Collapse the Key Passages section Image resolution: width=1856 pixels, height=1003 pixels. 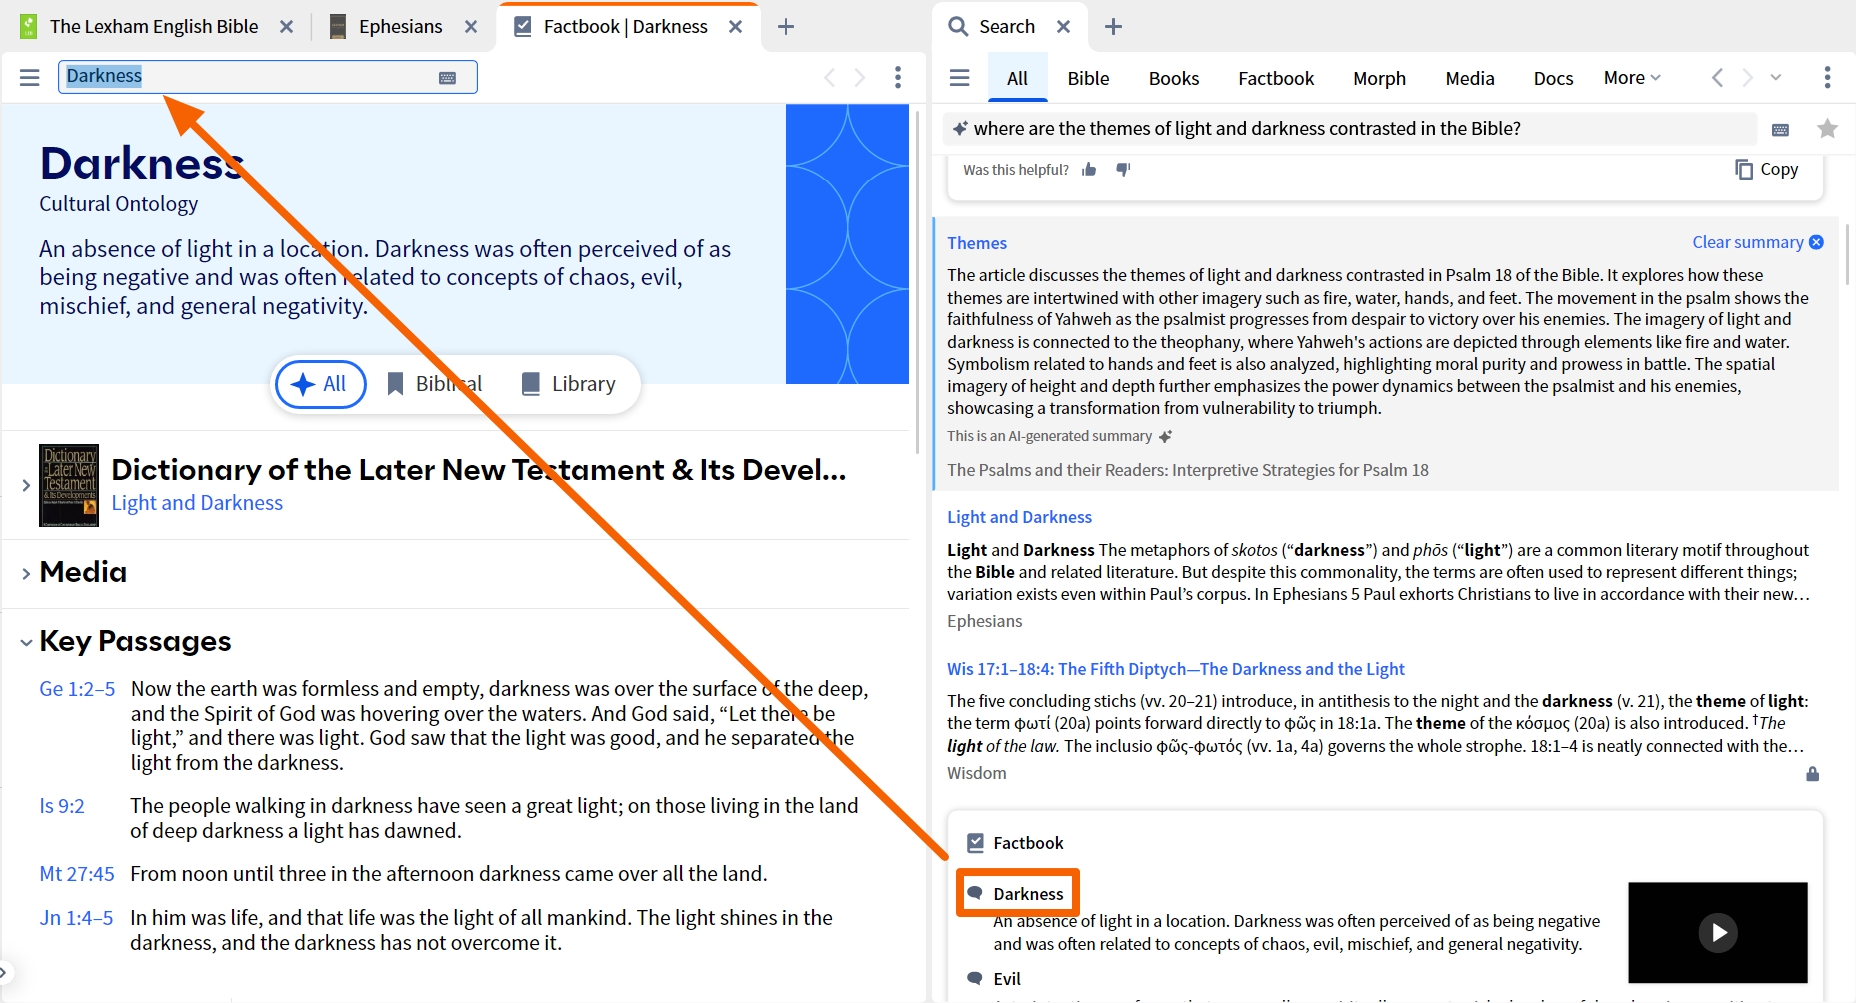(26, 643)
